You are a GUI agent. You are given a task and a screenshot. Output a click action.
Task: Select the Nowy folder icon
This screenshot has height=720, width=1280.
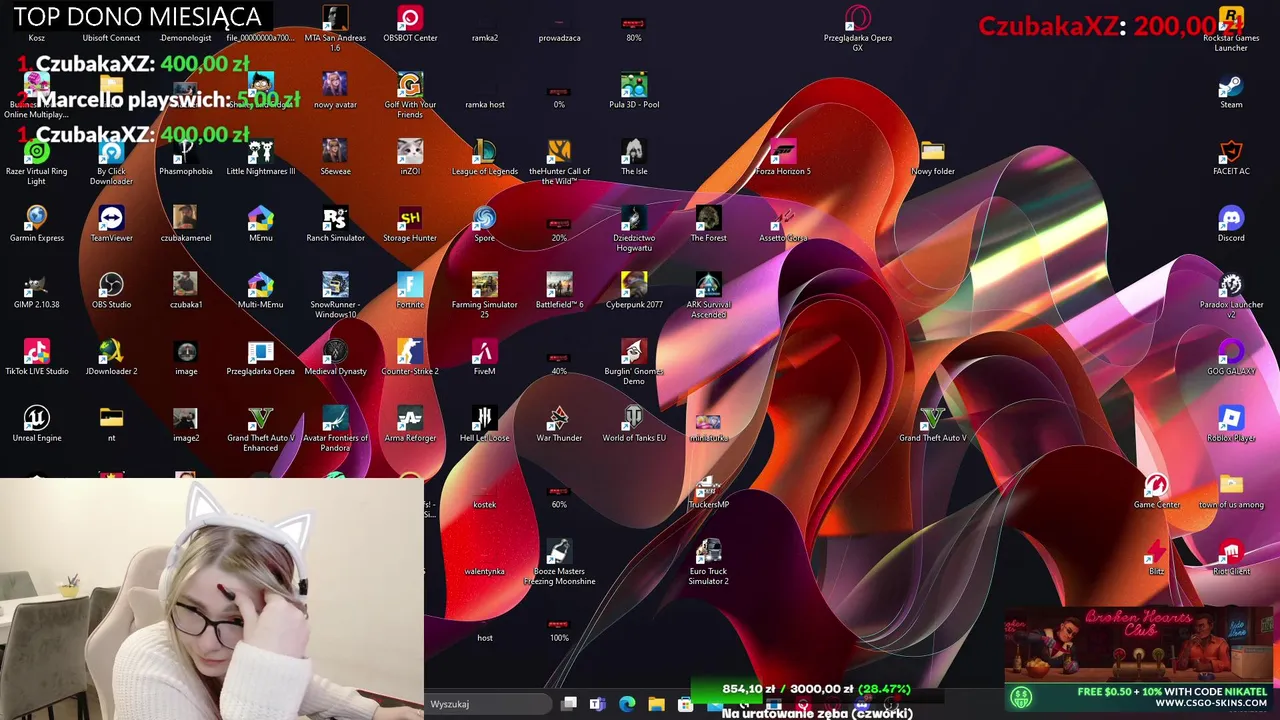pyautogui.click(x=933, y=152)
